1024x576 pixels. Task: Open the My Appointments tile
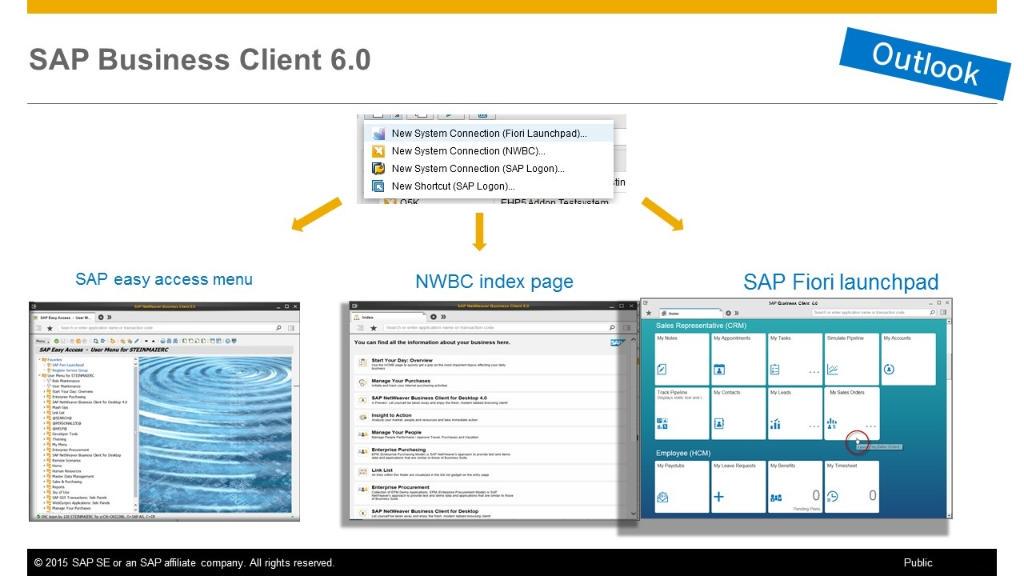coord(738,359)
